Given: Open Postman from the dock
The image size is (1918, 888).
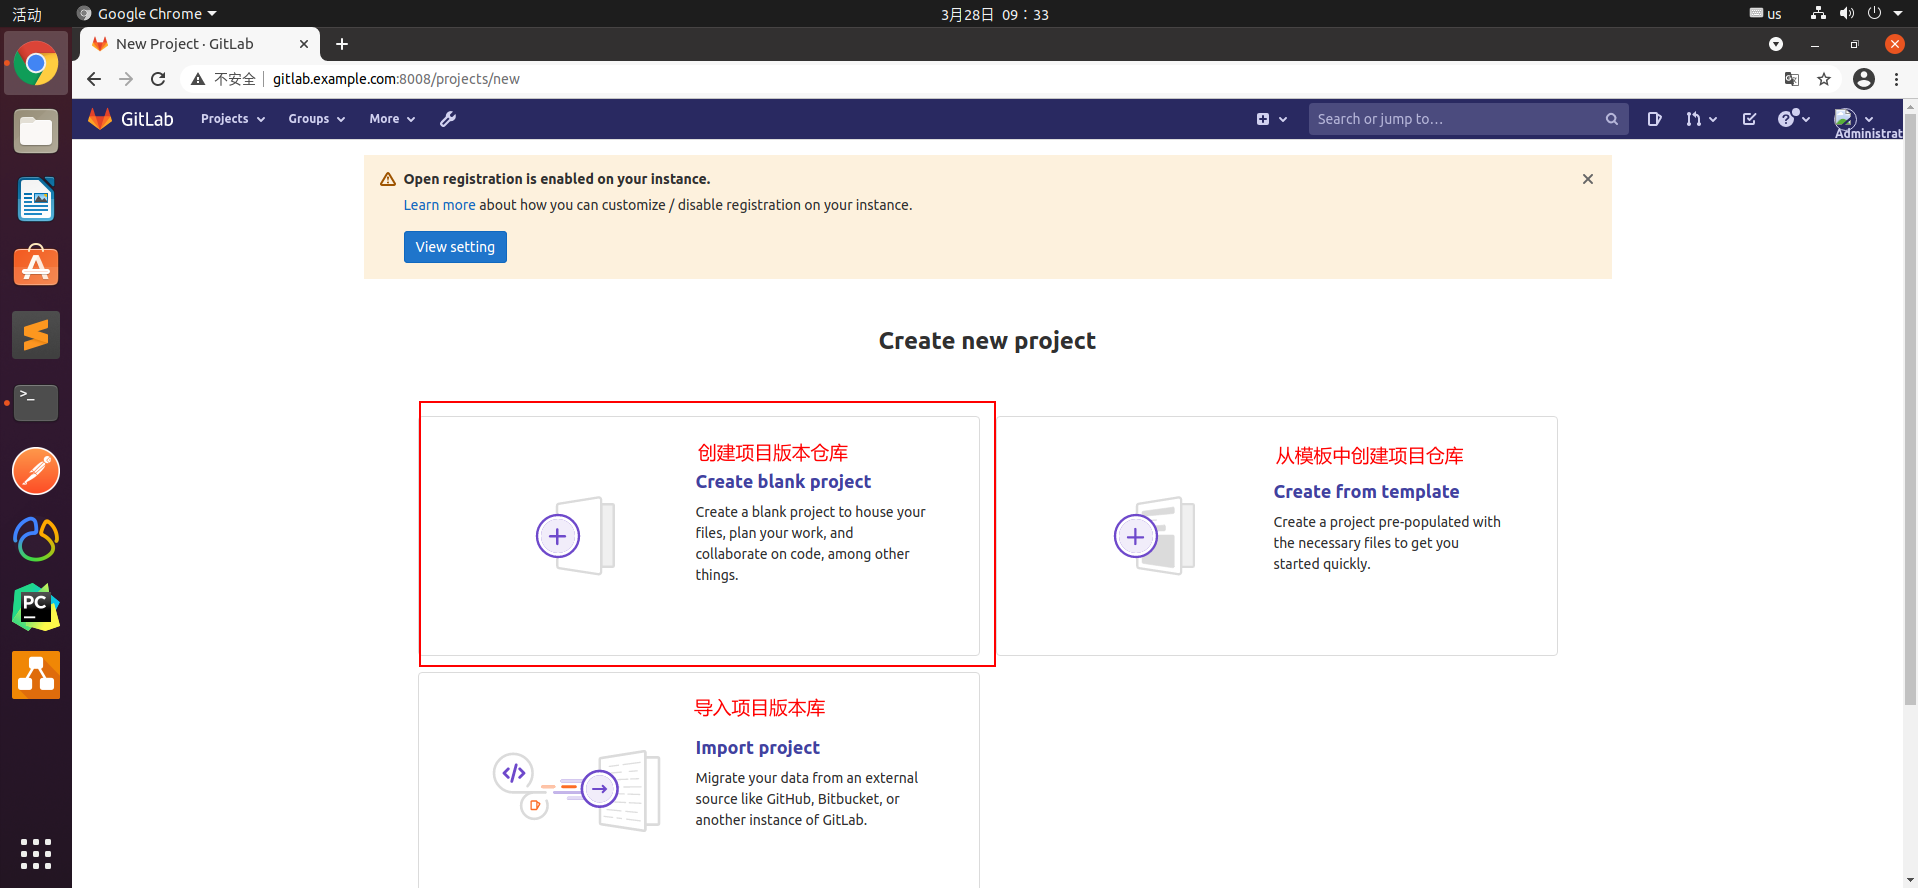Looking at the screenshot, I should (x=36, y=471).
